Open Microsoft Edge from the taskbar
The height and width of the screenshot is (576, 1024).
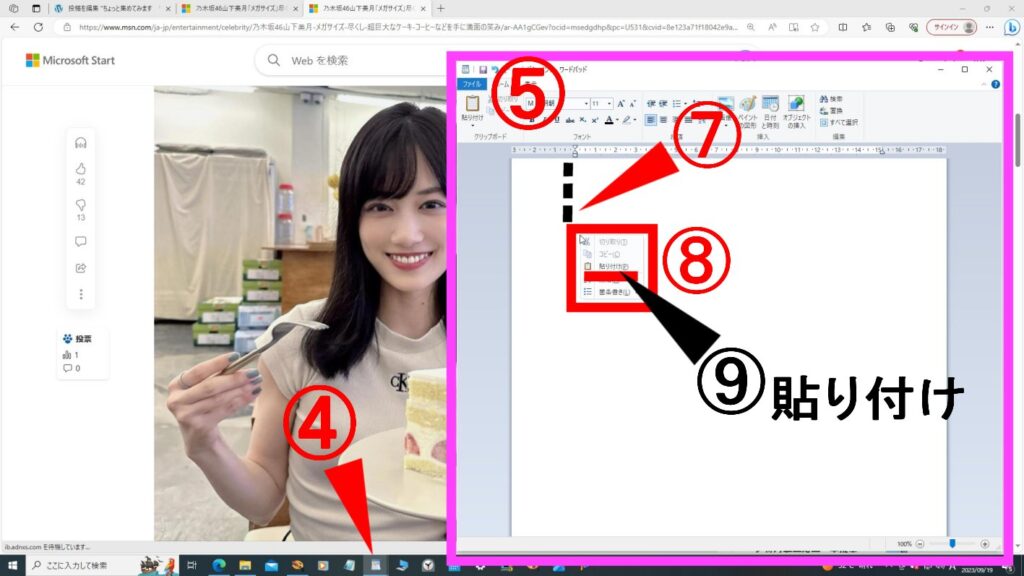[x=218, y=566]
